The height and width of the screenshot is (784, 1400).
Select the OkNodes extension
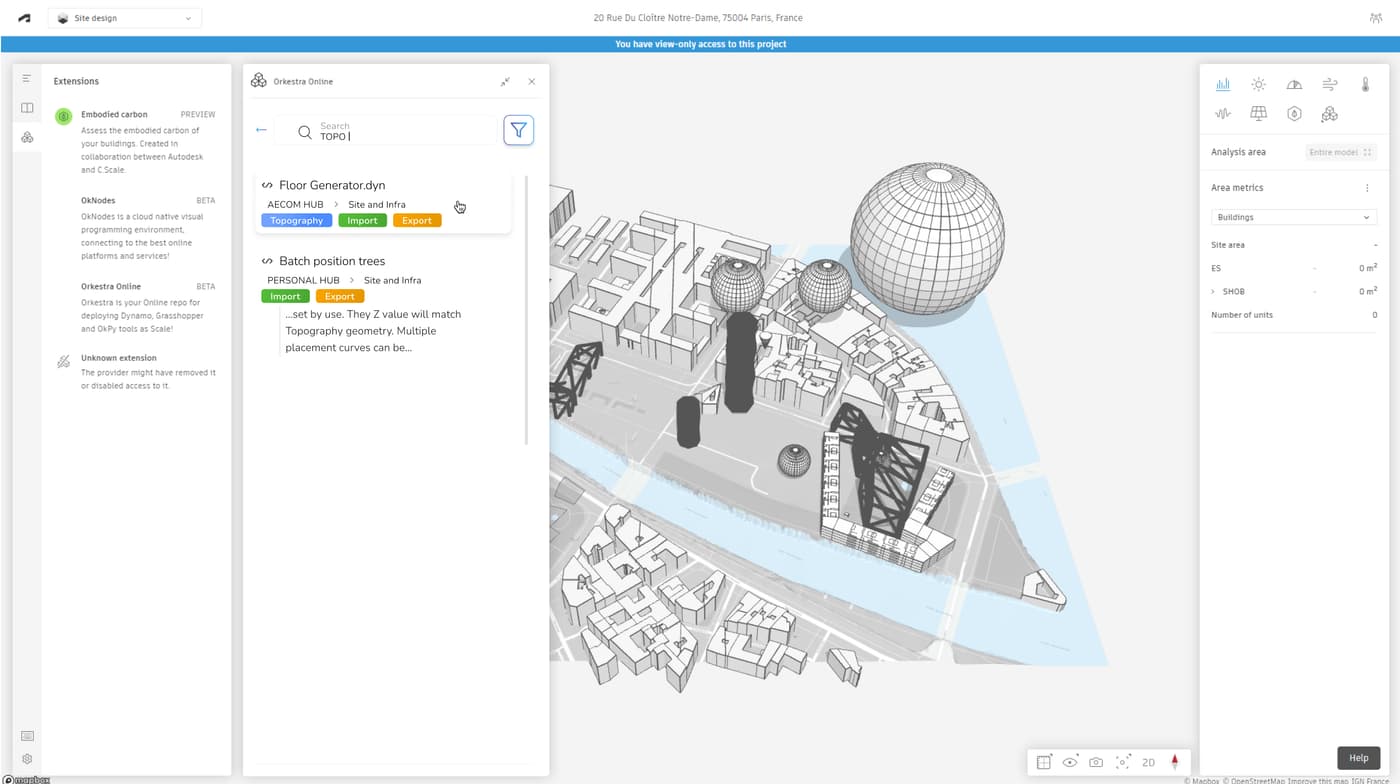98,201
